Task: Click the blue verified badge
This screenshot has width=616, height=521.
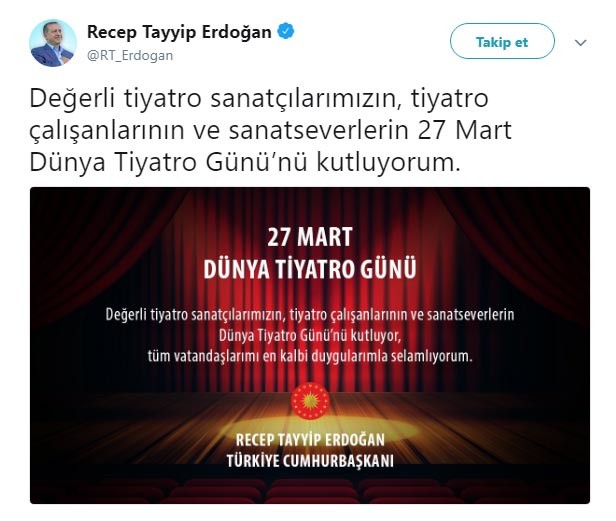Action: click(x=286, y=31)
